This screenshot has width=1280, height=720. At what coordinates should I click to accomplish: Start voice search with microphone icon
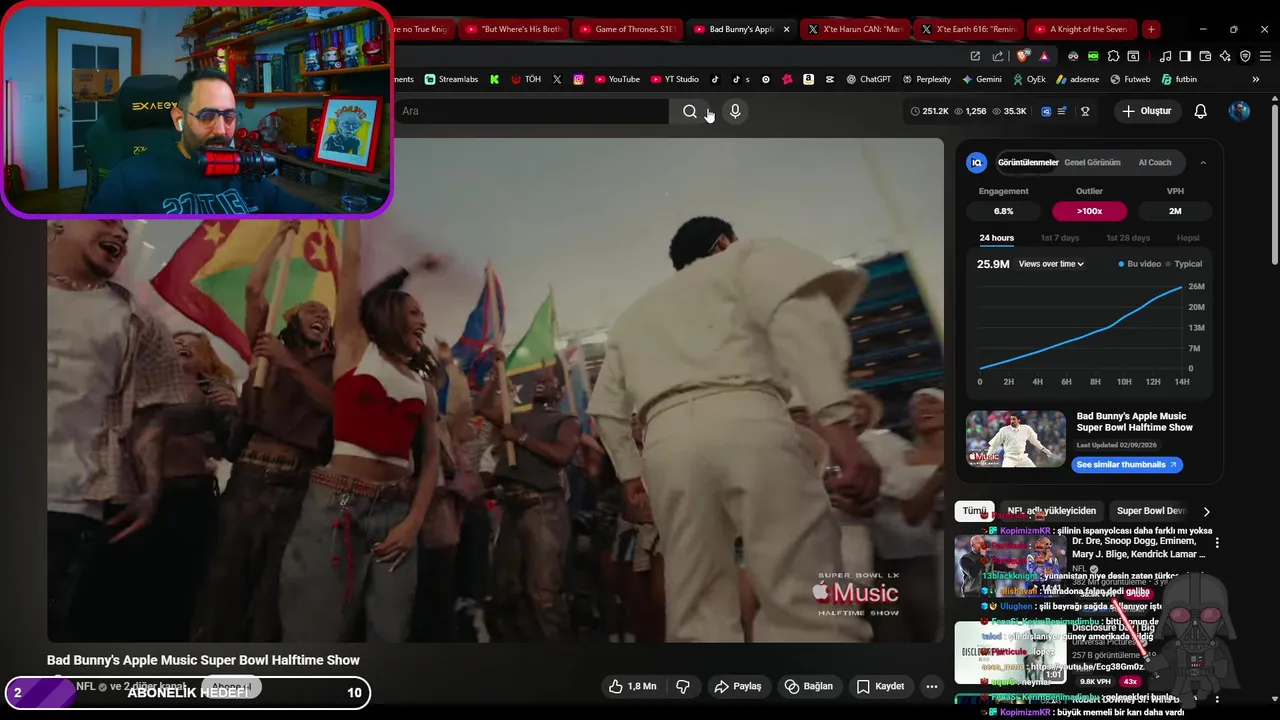pyautogui.click(x=735, y=111)
